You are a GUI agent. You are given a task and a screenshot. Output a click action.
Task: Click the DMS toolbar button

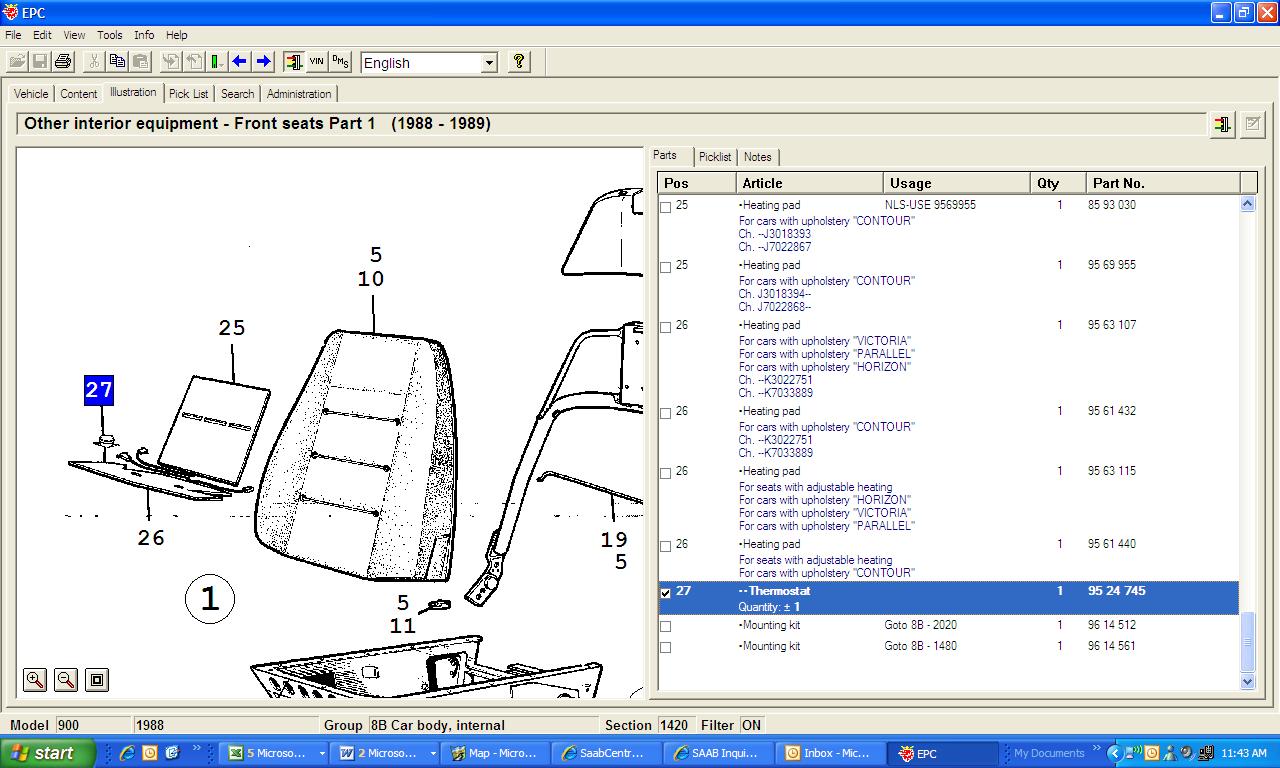tap(341, 62)
